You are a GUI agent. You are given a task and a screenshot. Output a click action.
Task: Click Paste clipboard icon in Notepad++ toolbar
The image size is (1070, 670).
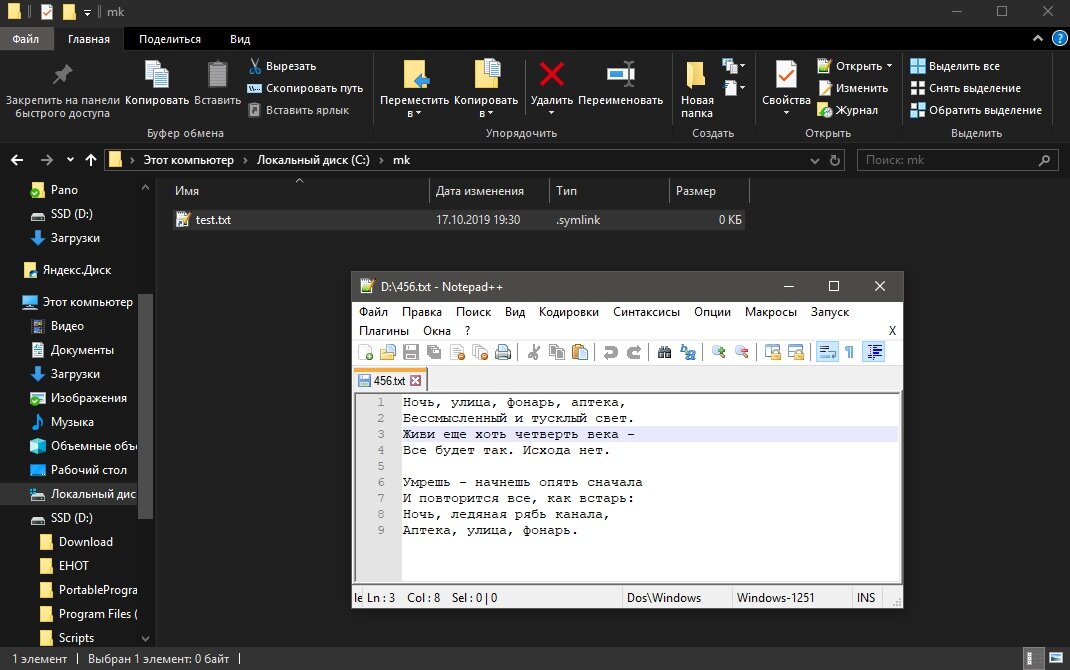(580, 352)
